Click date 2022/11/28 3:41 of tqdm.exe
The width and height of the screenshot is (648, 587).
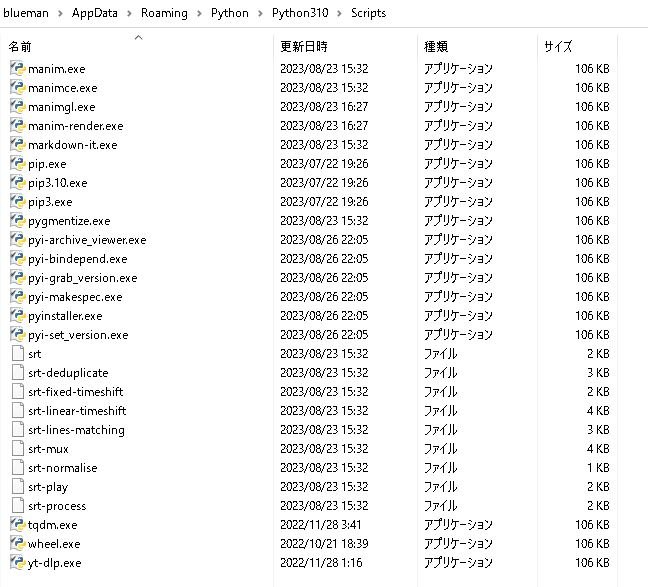point(321,525)
